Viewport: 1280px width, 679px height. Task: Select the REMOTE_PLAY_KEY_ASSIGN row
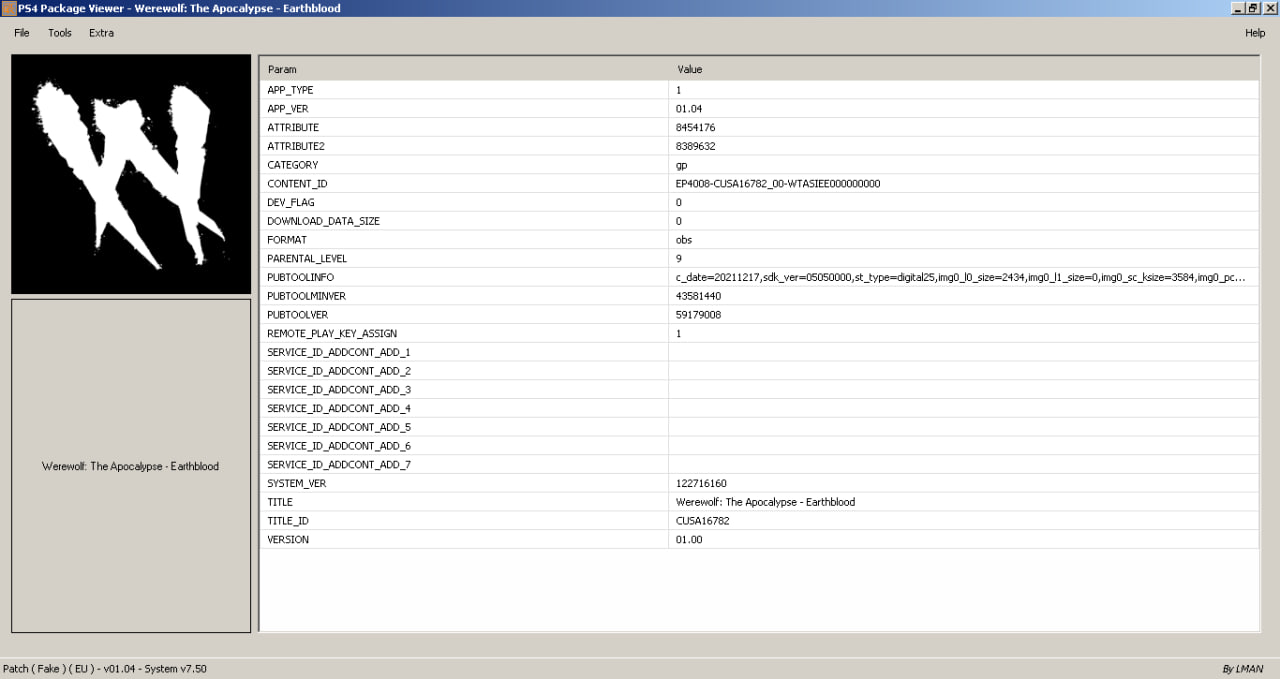pos(760,333)
